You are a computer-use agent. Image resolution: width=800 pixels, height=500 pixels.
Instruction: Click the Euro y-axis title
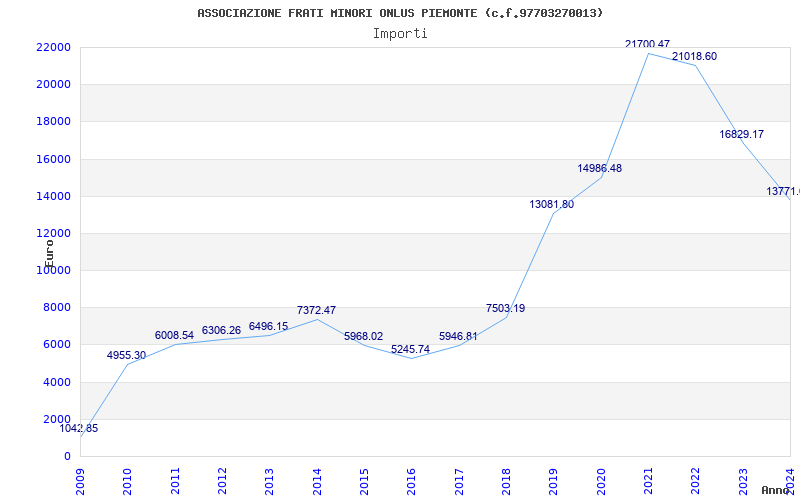pyautogui.click(x=49, y=254)
